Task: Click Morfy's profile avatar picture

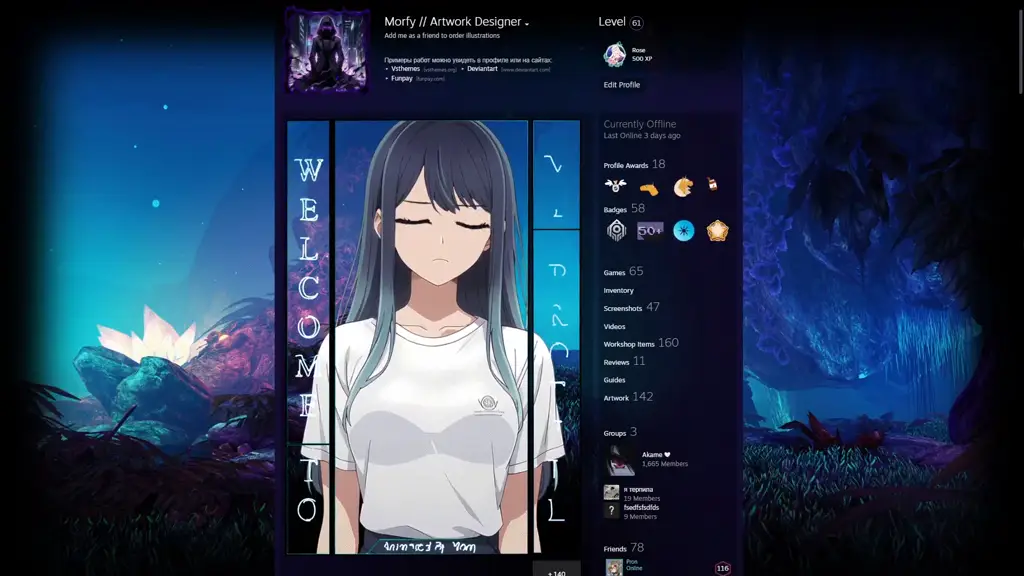Action: tap(327, 50)
